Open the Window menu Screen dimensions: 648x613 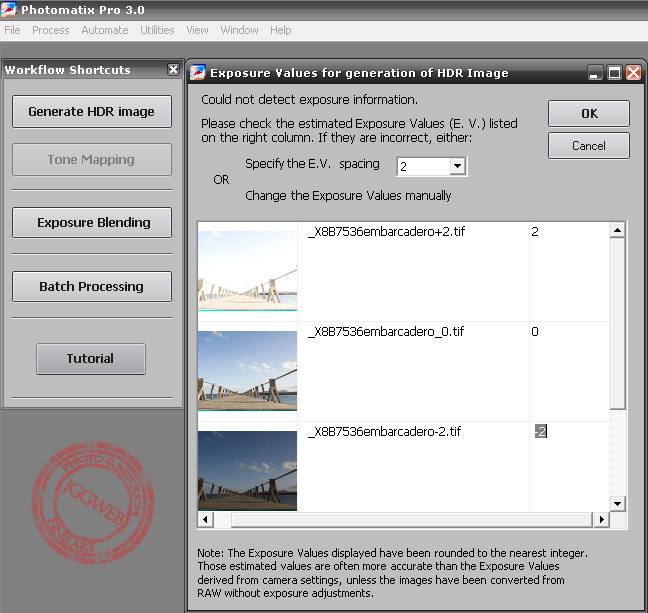pyautogui.click(x=239, y=30)
